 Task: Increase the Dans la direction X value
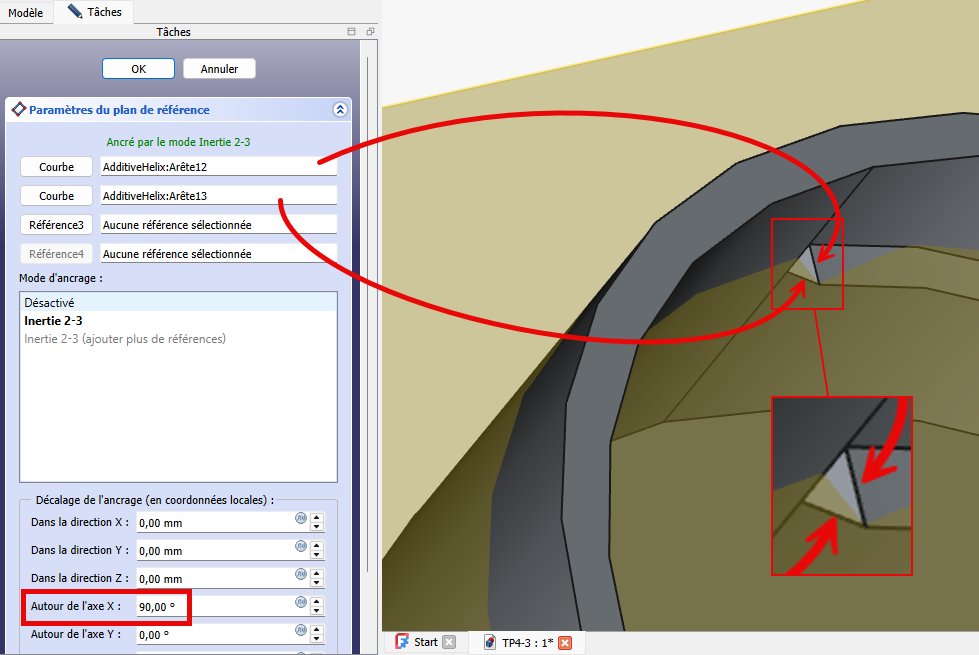pyautogui.click(x=317, y=517)
